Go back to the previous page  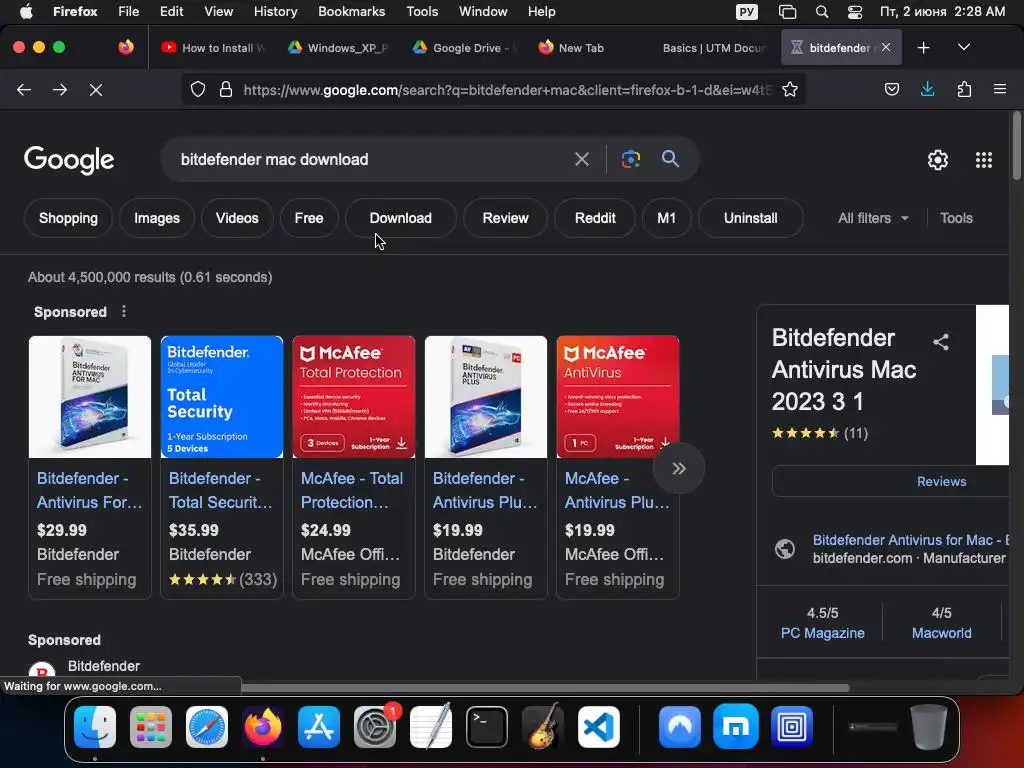point(24,89)
